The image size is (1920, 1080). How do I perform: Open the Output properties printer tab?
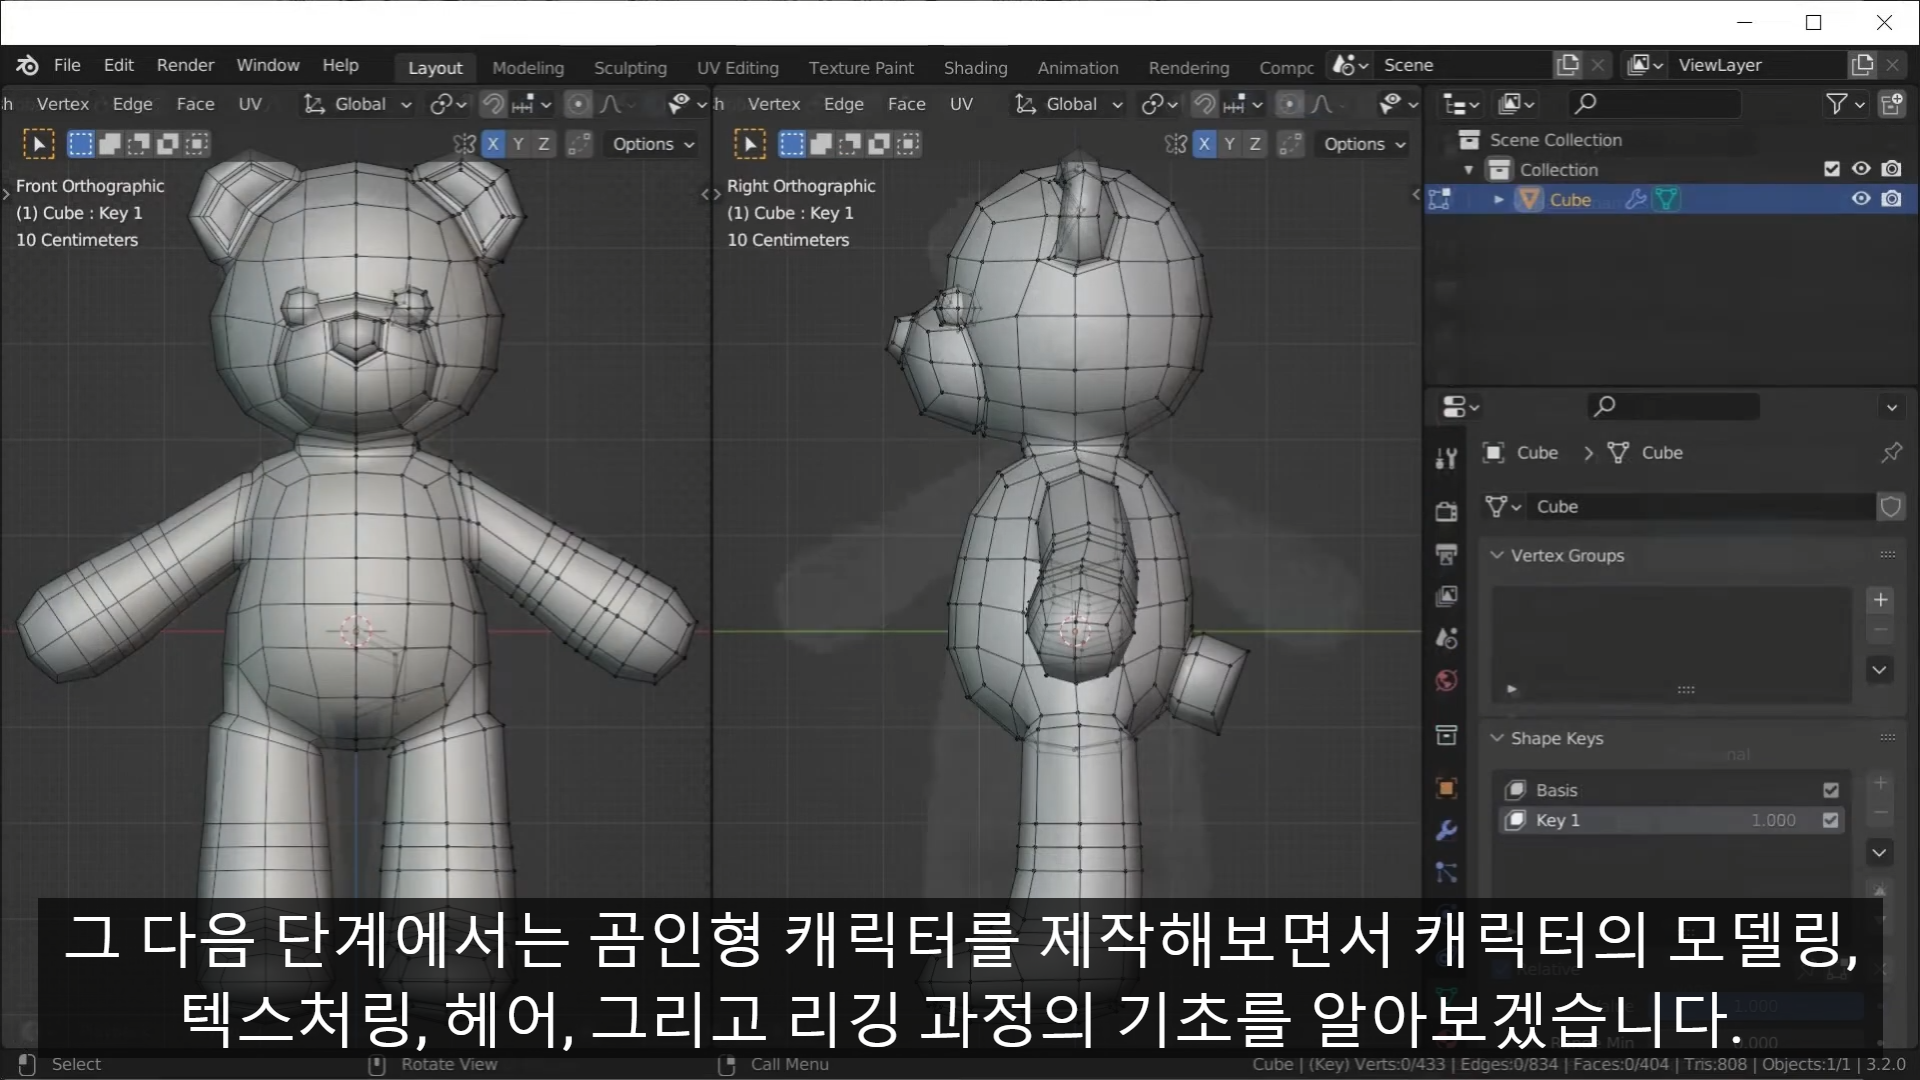coord(1446,554)
